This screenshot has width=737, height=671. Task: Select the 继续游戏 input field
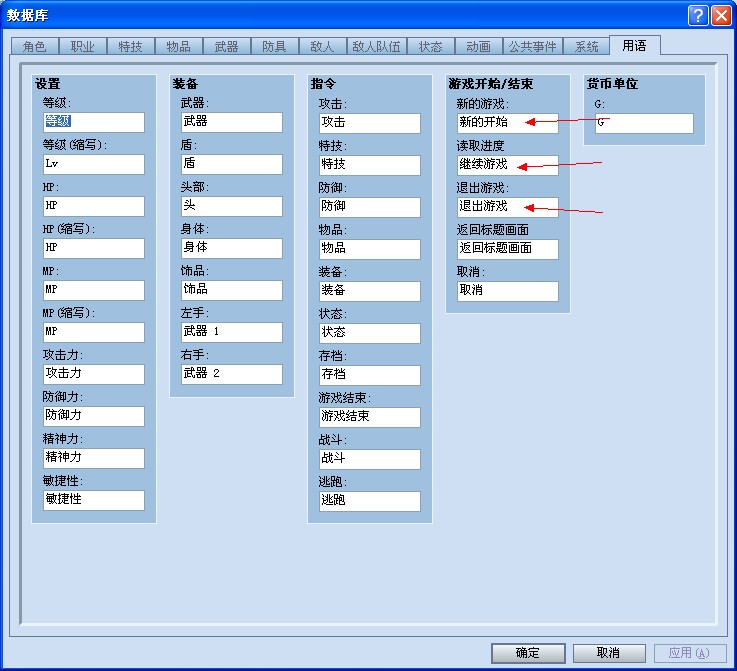tap(508, 165)
